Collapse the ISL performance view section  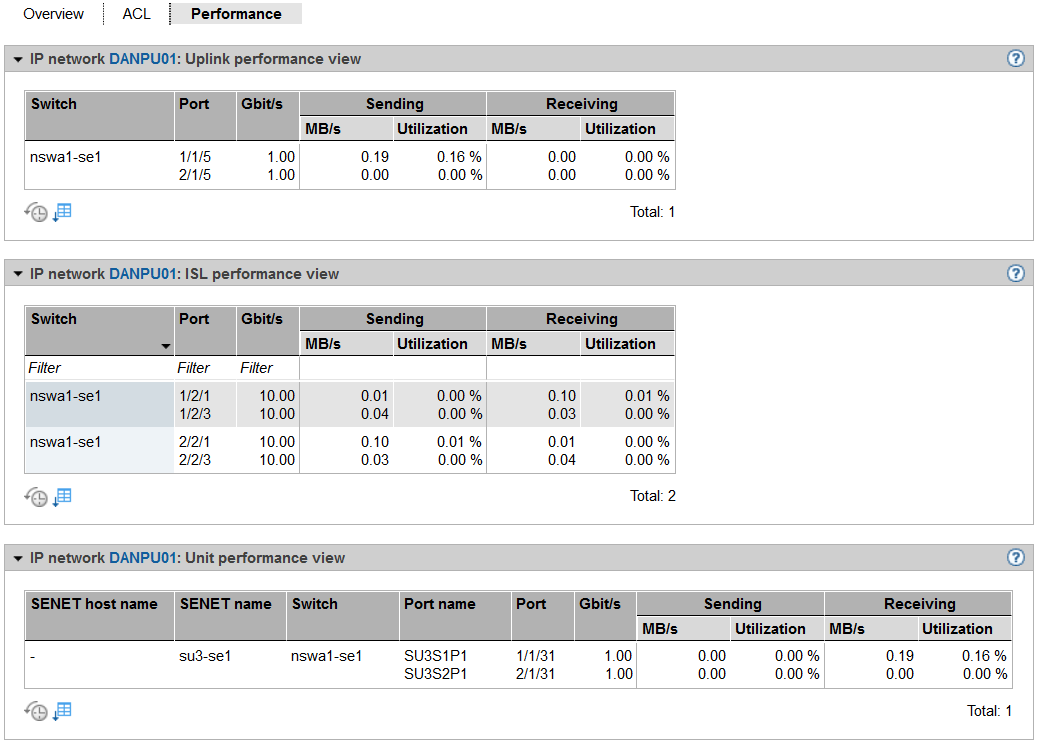click(x=17, y=275)
